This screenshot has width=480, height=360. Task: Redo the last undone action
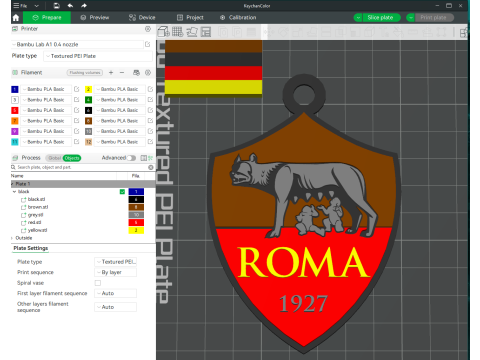(x=84, y=6)
